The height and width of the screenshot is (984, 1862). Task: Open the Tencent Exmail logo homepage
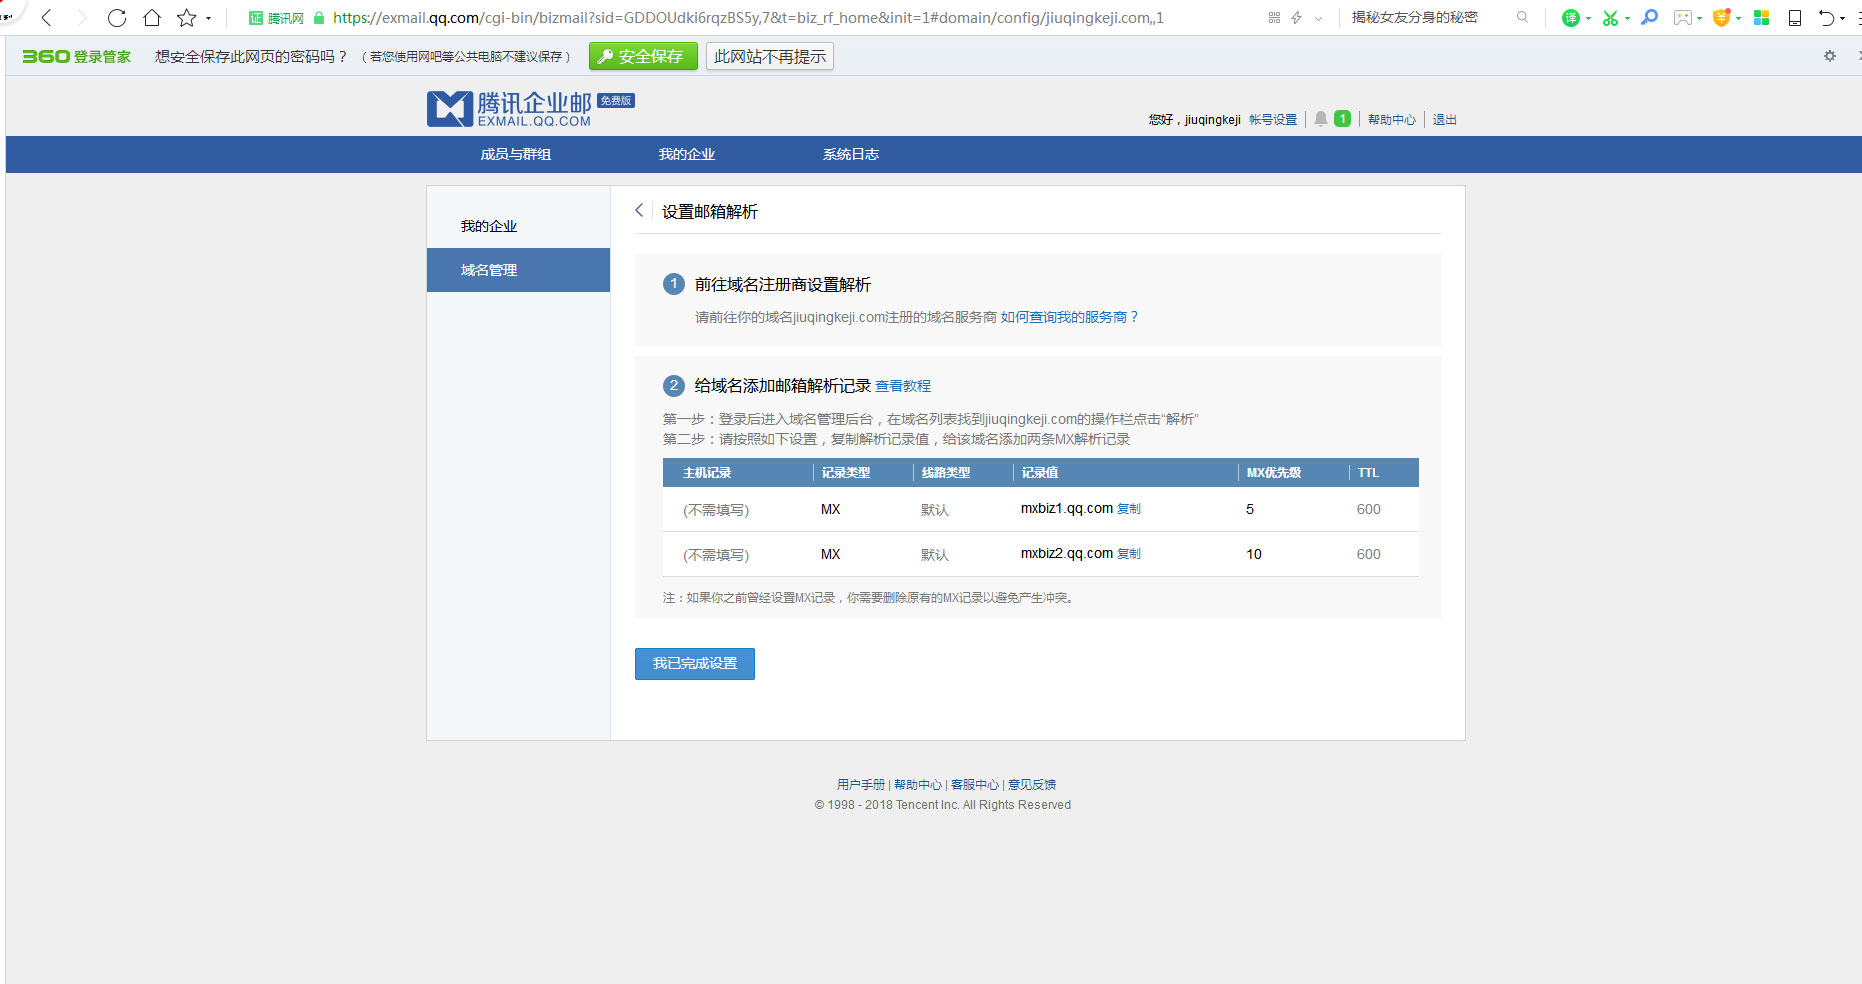(x=510, y=108)
